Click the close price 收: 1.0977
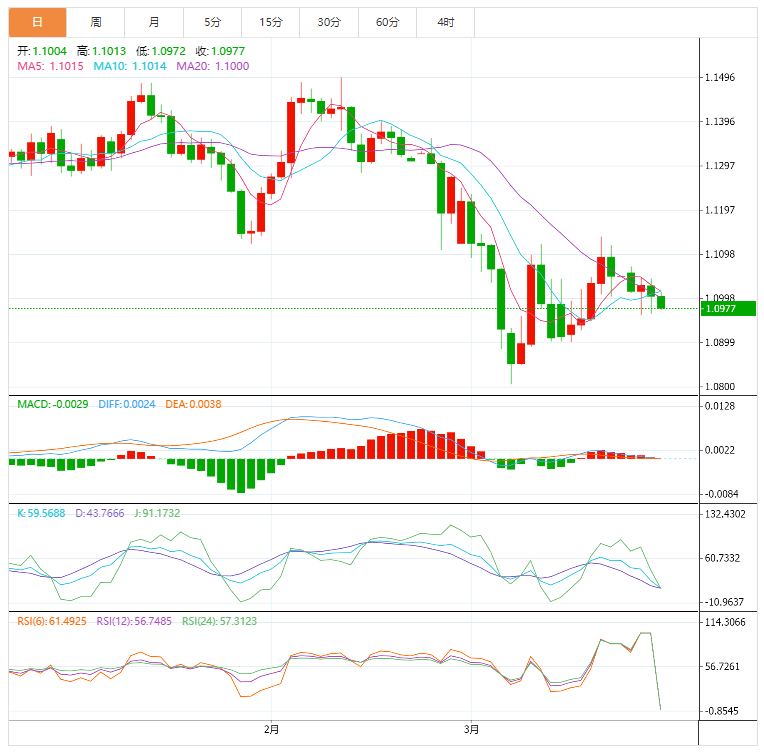The width and height of the screenshot is (764, 752). pyautogui.click(x=220, y=51)
